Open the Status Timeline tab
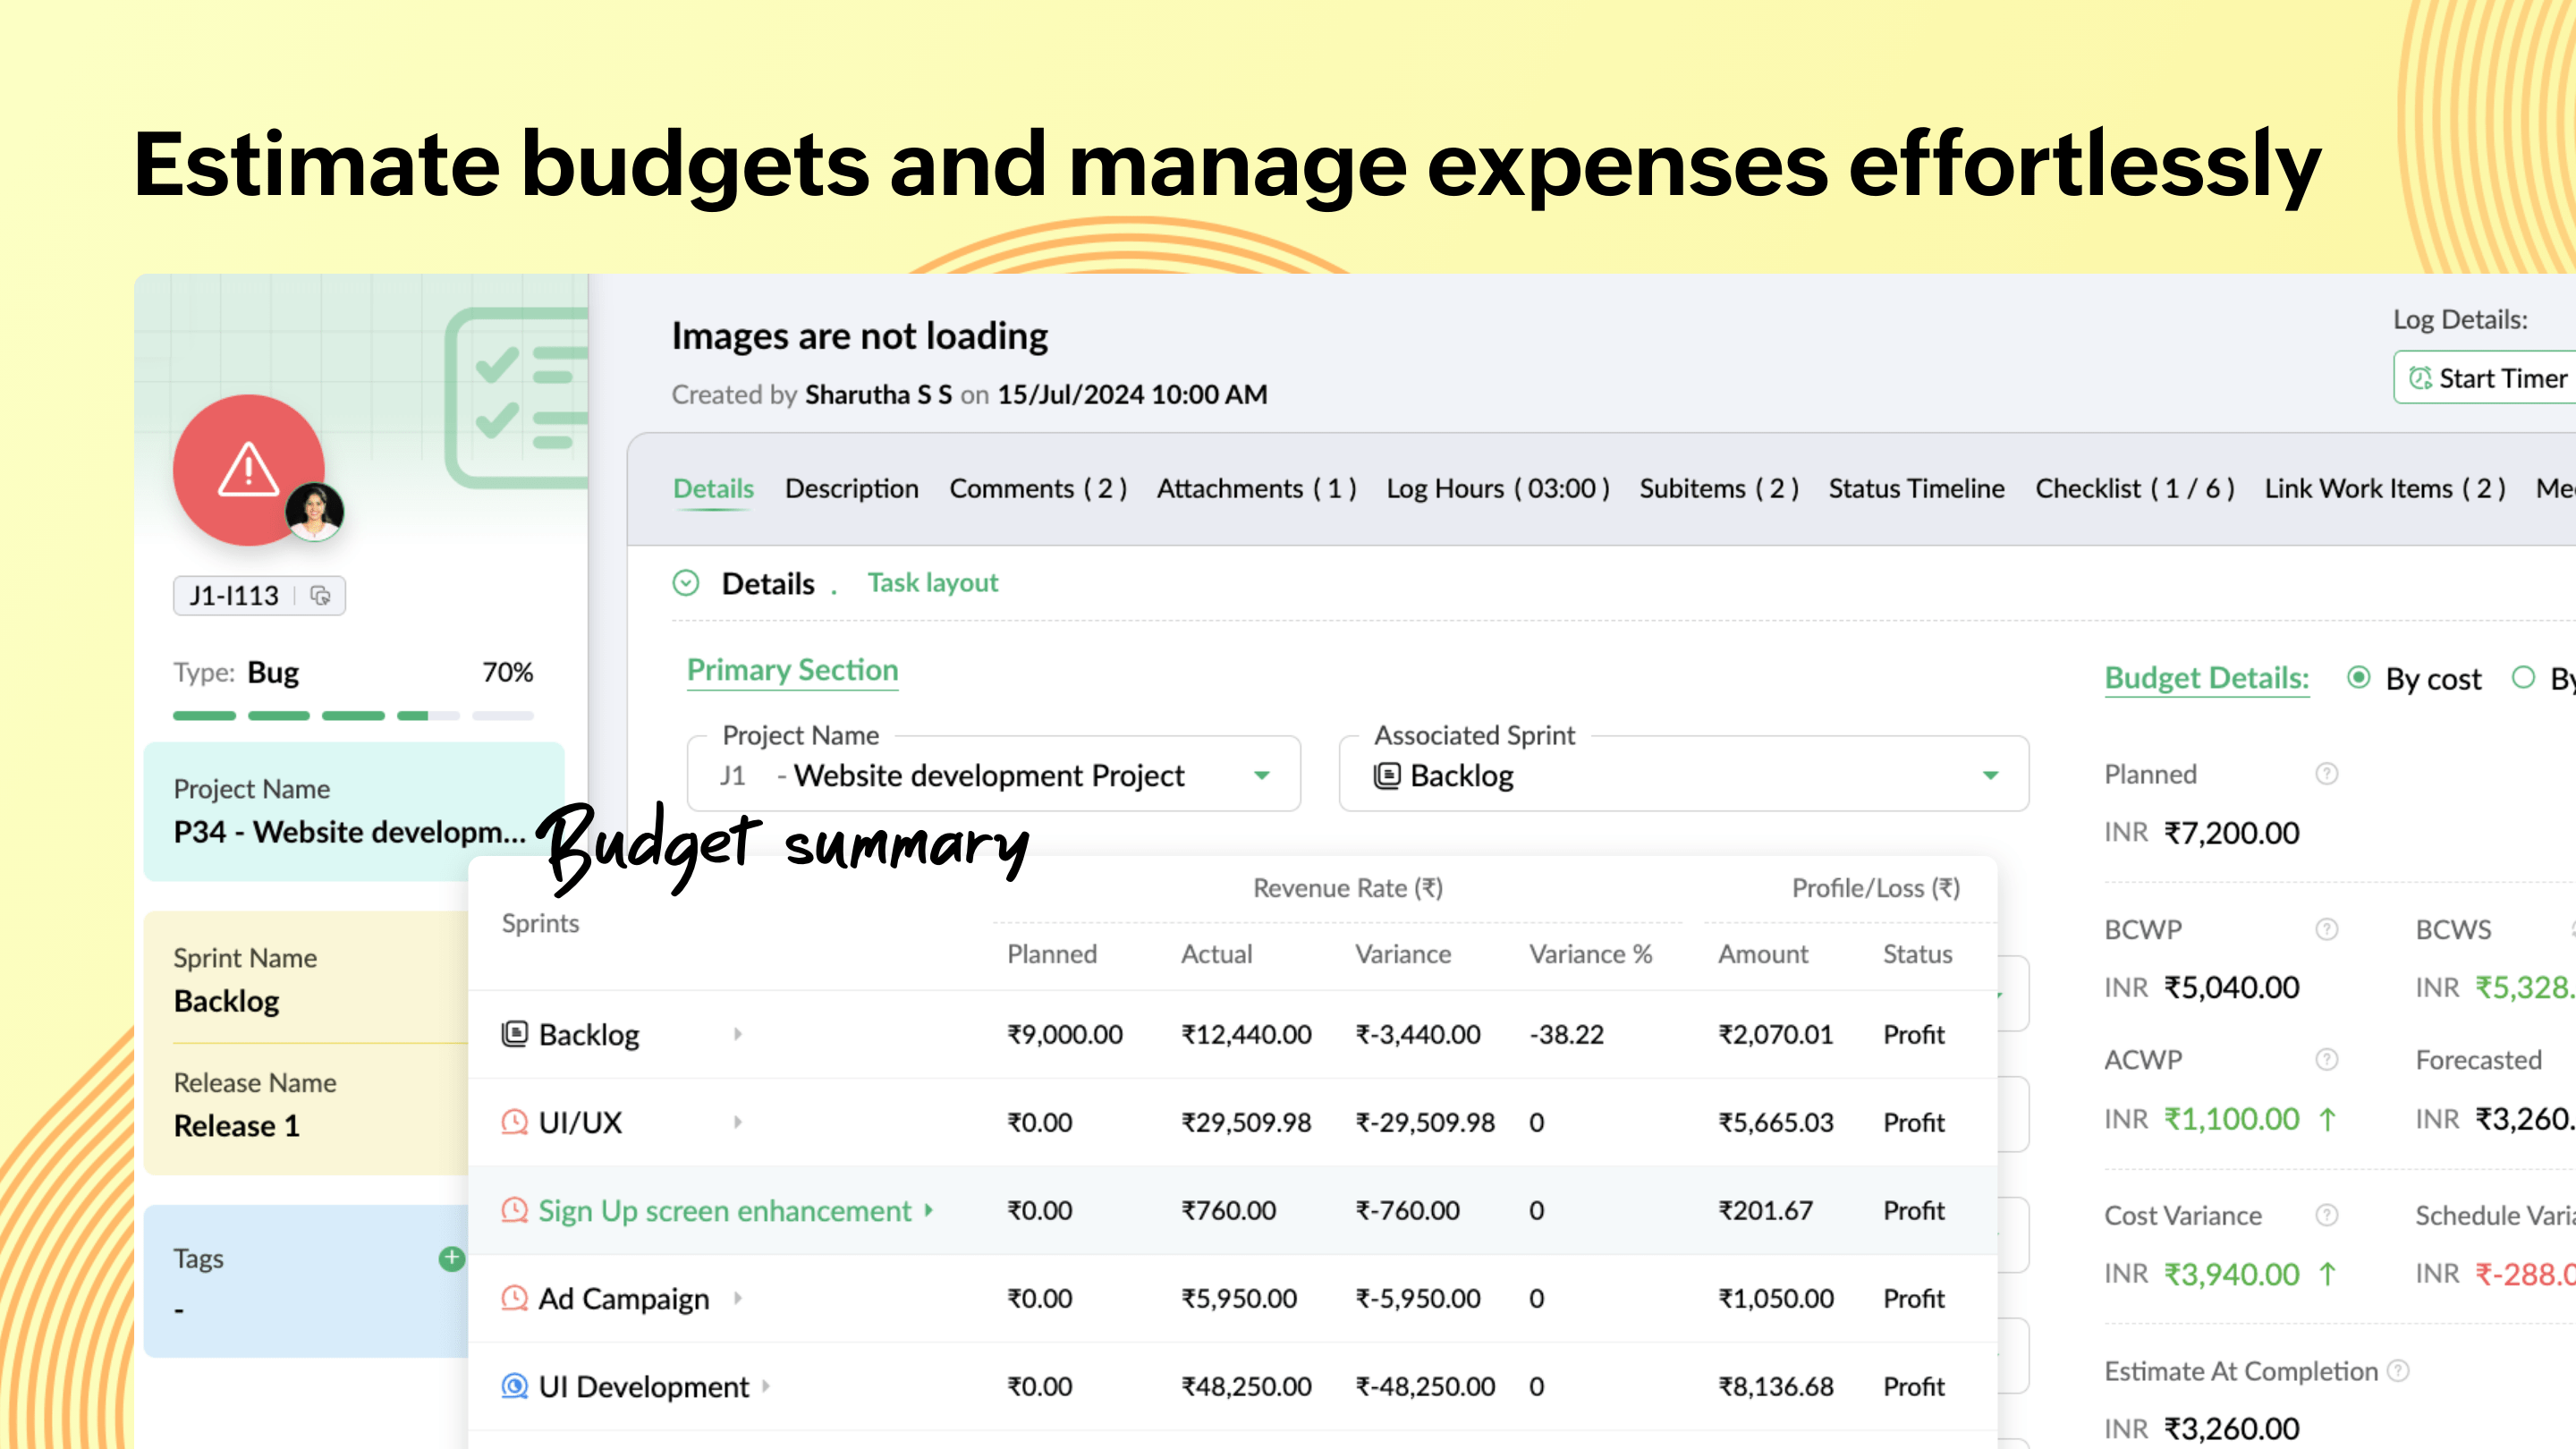 pos(1915,489)
